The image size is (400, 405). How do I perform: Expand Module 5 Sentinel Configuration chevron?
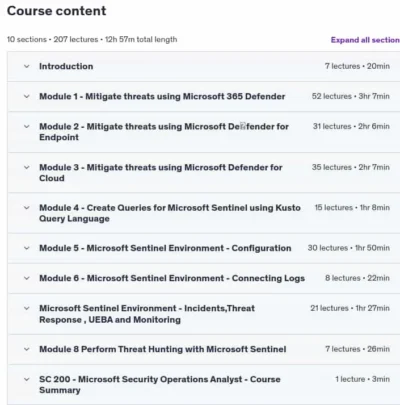point(27,248)
